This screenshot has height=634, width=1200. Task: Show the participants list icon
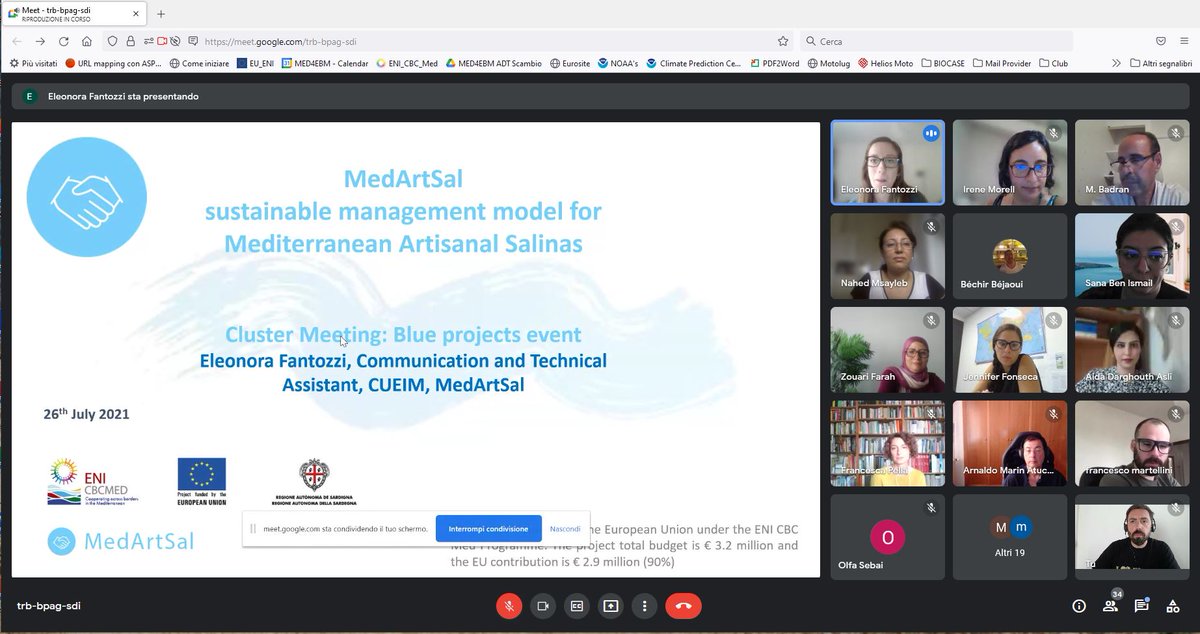(x=1110, y=606)
